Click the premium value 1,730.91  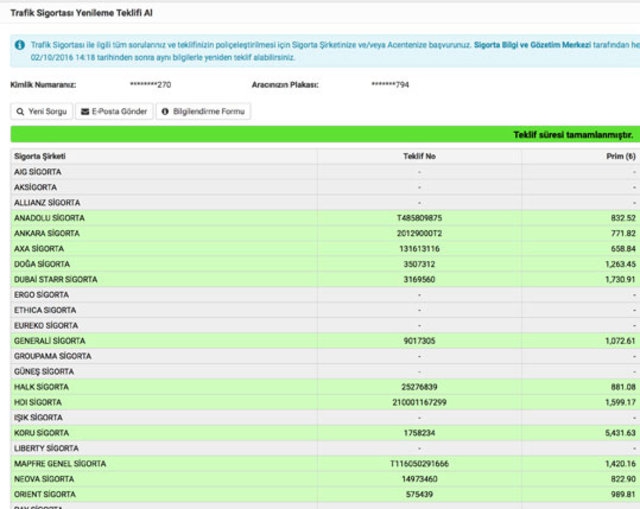(x=620, y=280)
